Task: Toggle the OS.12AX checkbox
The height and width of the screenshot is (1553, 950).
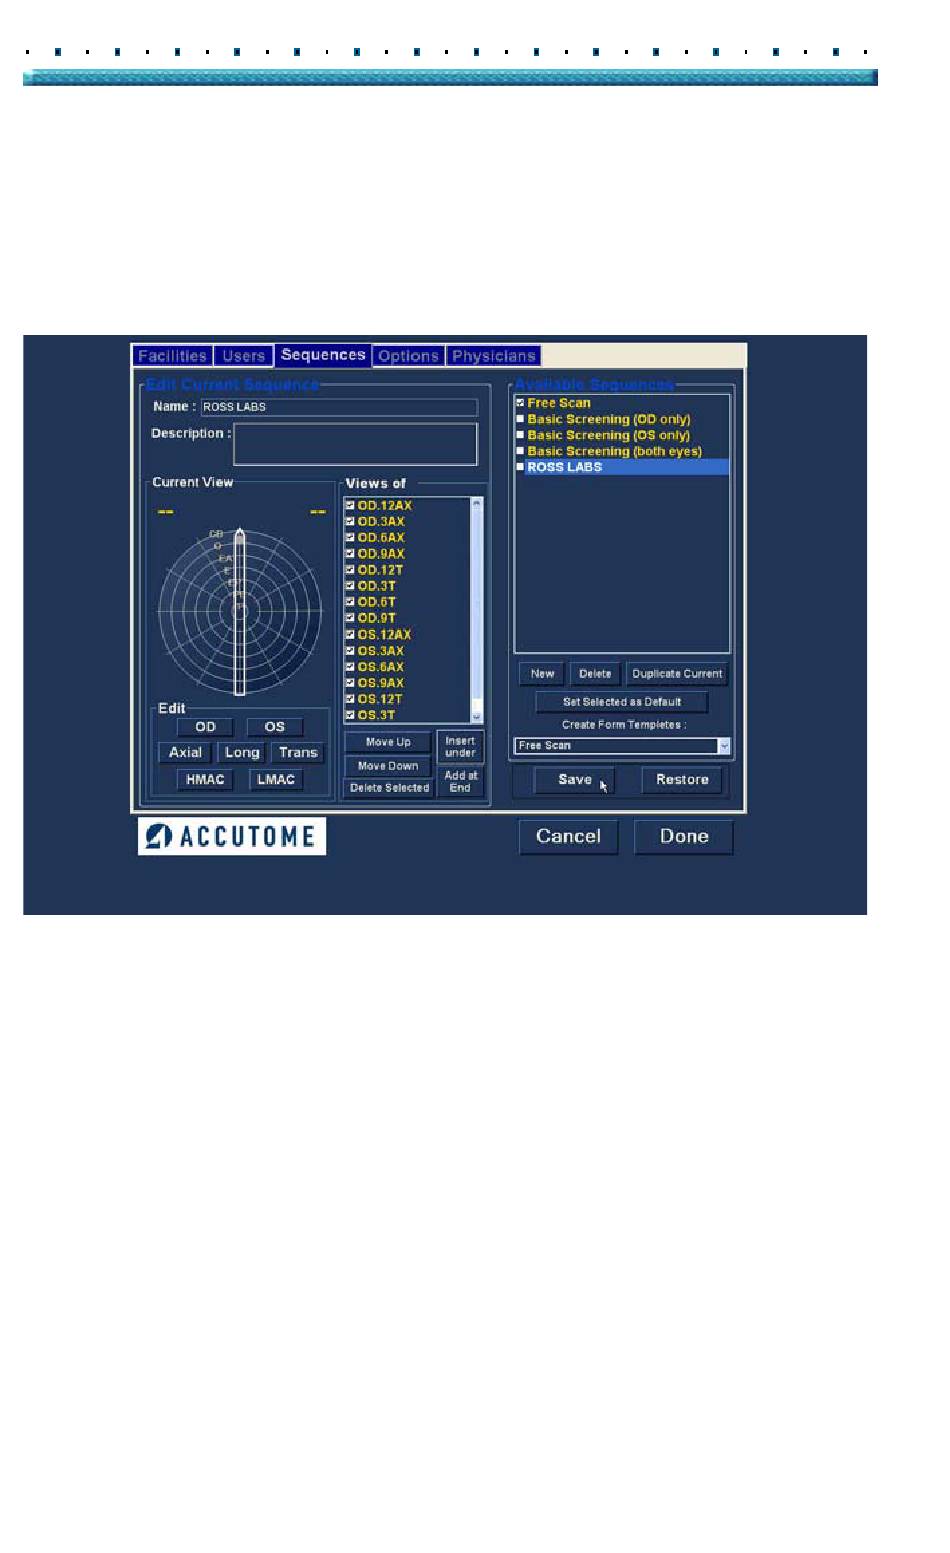Action: (350, 635)
